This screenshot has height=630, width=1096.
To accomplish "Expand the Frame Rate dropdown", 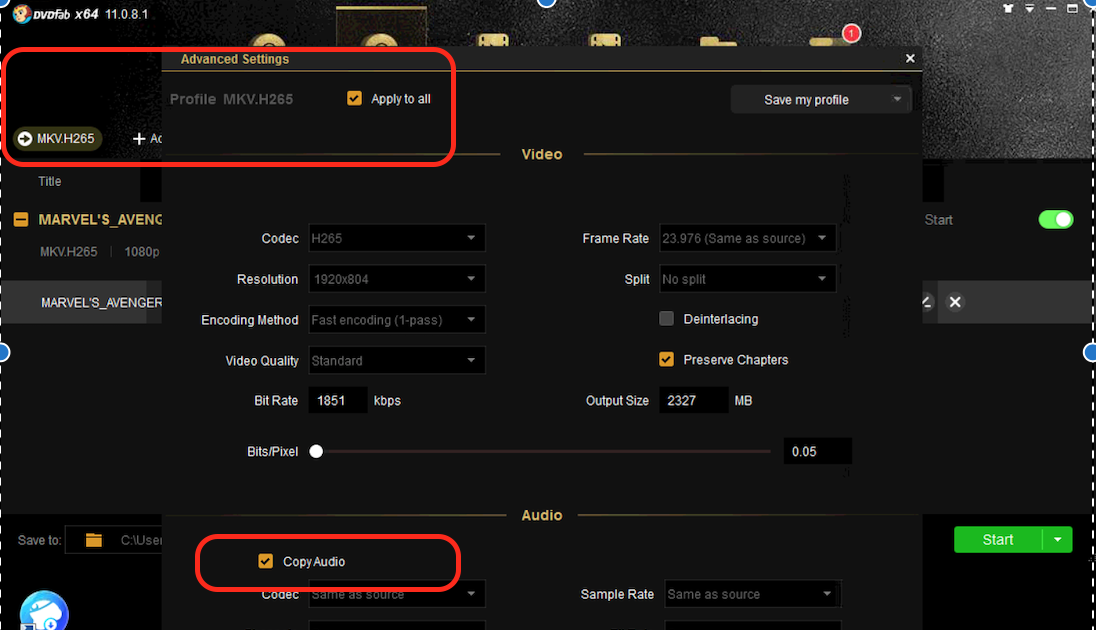I will [x=747, y=238].
